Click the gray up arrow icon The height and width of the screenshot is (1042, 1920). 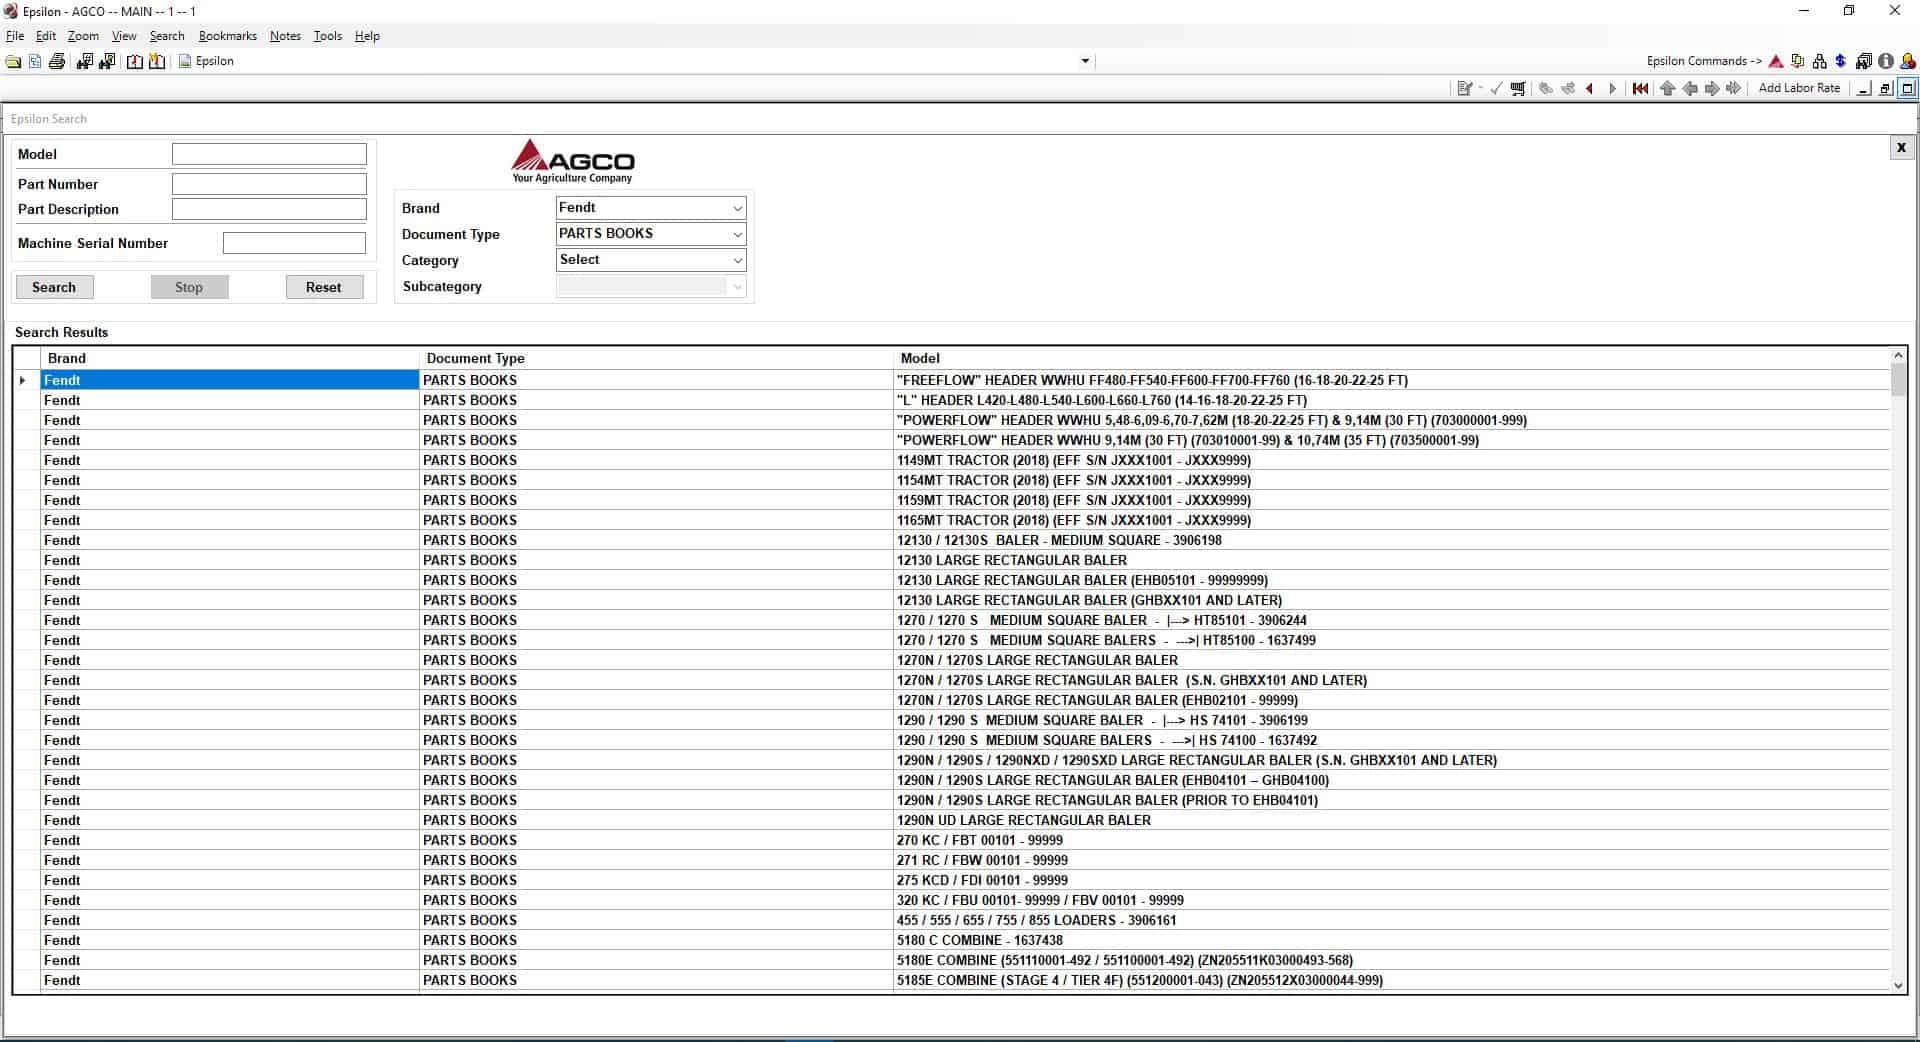click(1667, 89)
